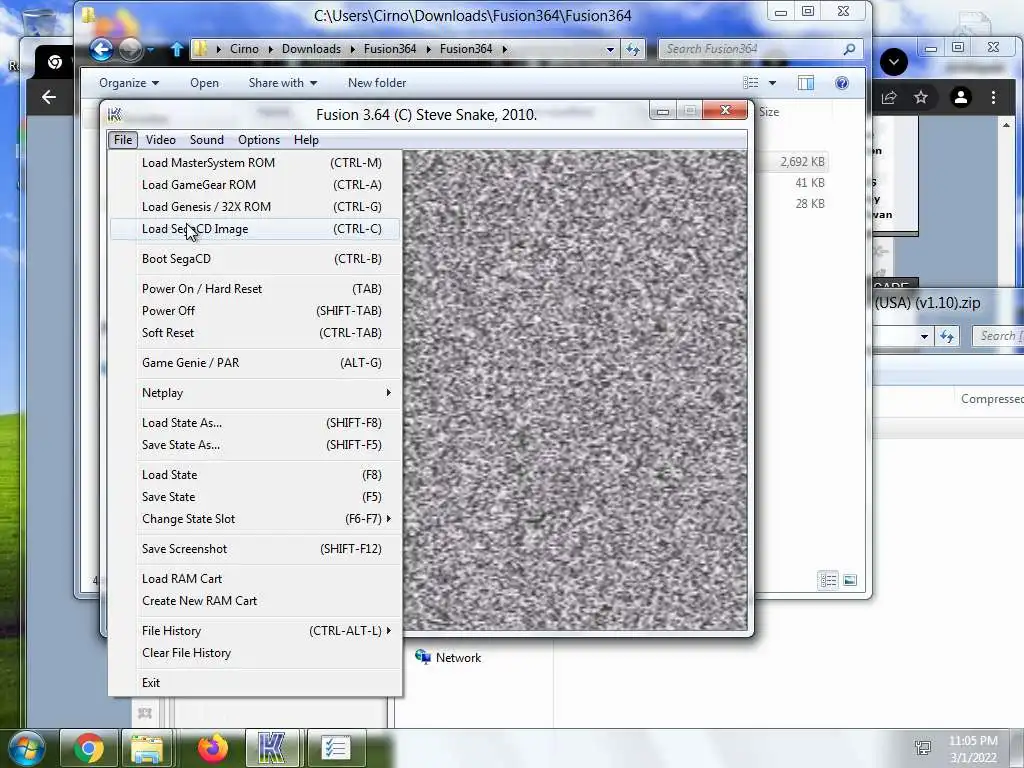Viewport: 1024px width, 768px height.
Task: Click the search magnifier icon
Action: pyautogui.click(x=849, y=49)
